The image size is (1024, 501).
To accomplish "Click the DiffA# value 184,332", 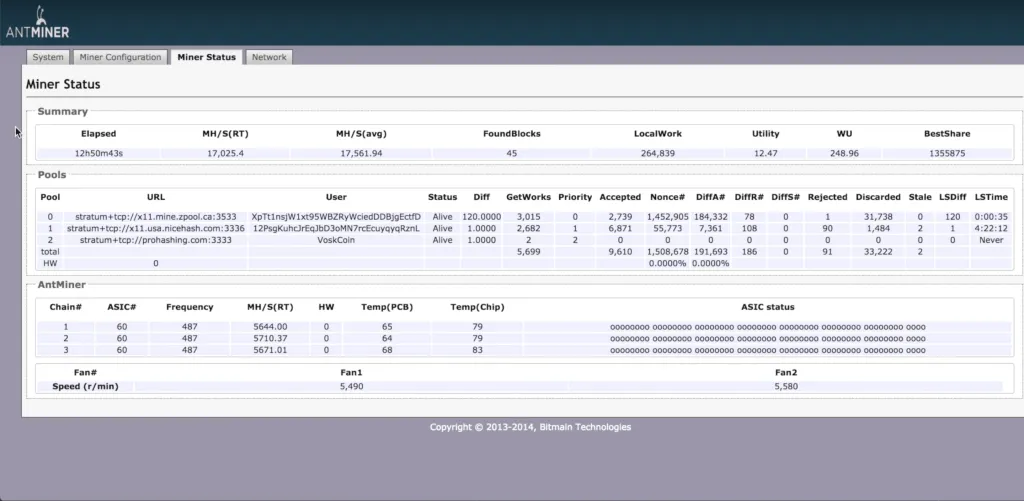I will [710, 217].
